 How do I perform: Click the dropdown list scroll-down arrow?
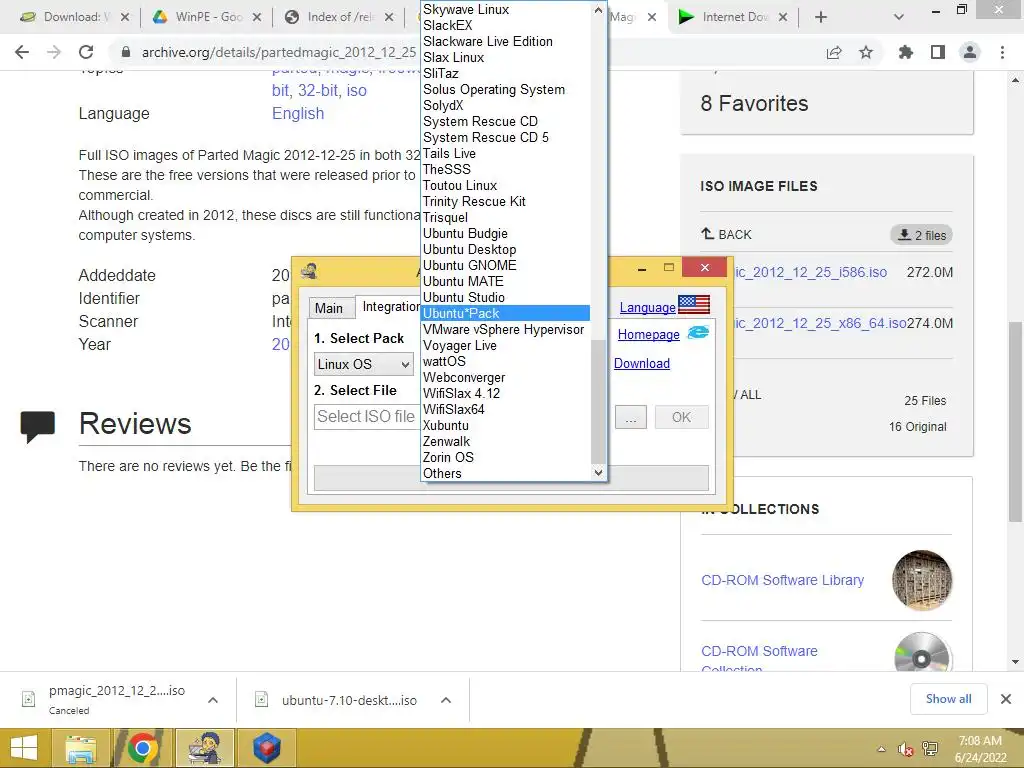point(598,473)
